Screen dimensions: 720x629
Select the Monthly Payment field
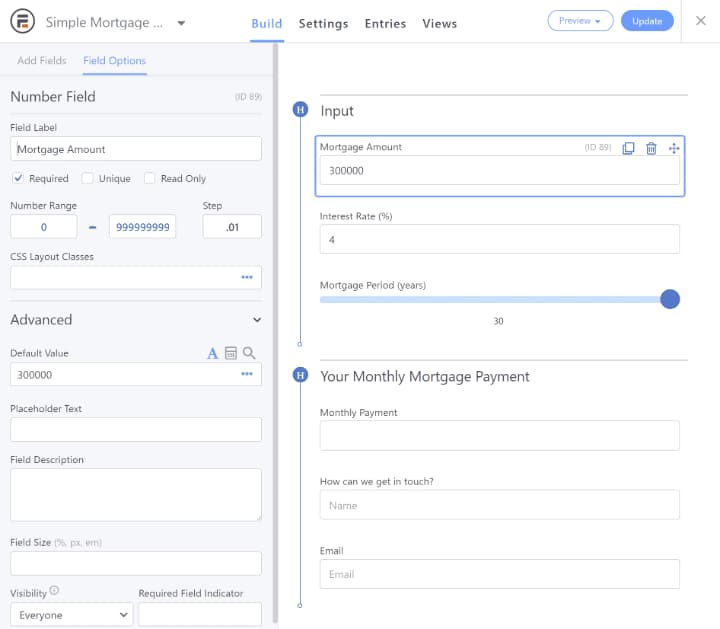[x=500, y=435]
